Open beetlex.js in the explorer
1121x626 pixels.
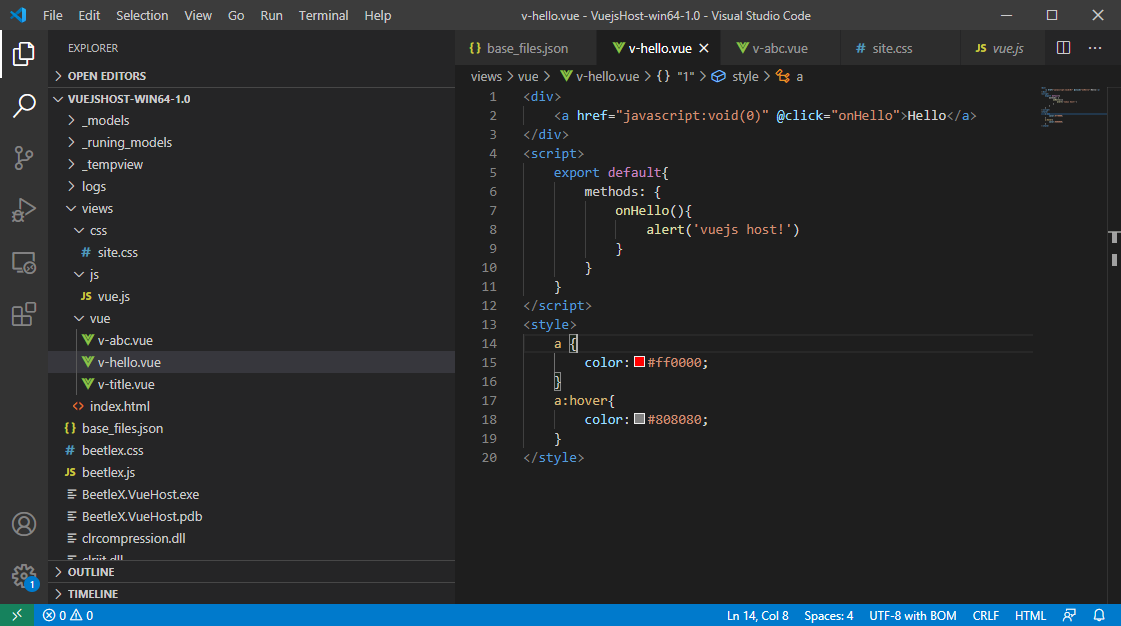click(x=251, y=472)
